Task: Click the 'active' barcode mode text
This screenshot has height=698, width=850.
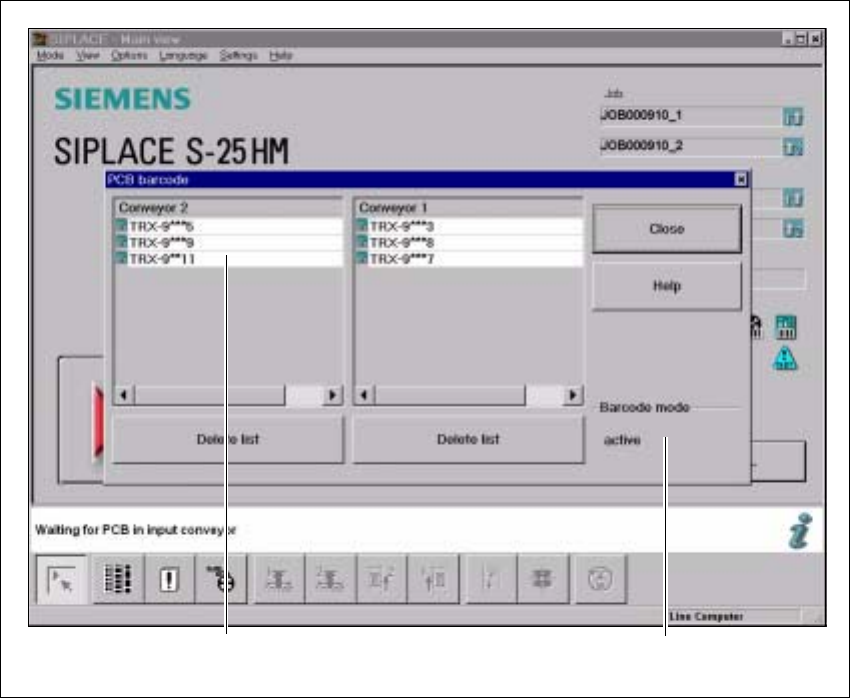Action: point(622,440)
